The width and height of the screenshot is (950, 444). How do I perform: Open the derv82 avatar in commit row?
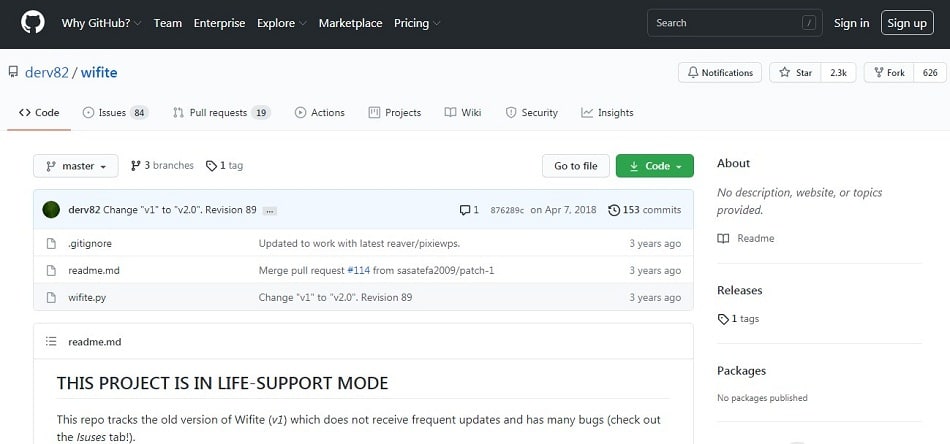(x=51, y=210)
